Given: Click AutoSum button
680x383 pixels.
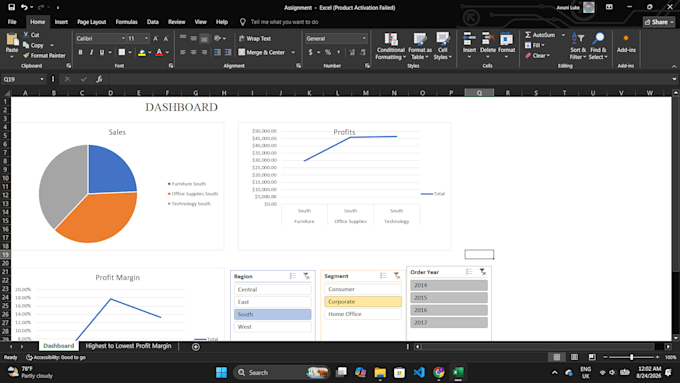Looking at the screenshot, I should pyautogui.click(x=540, y=35).
